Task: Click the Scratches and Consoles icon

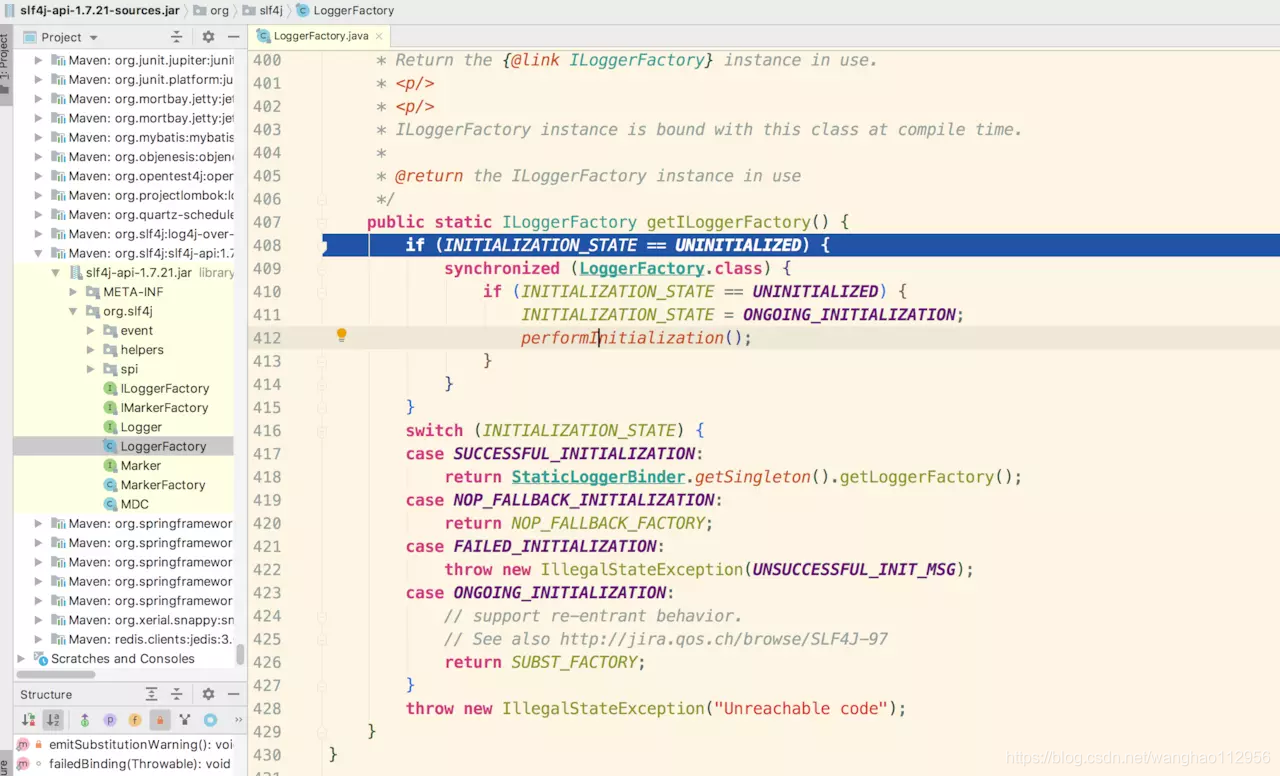Action: tap(41, 659)
